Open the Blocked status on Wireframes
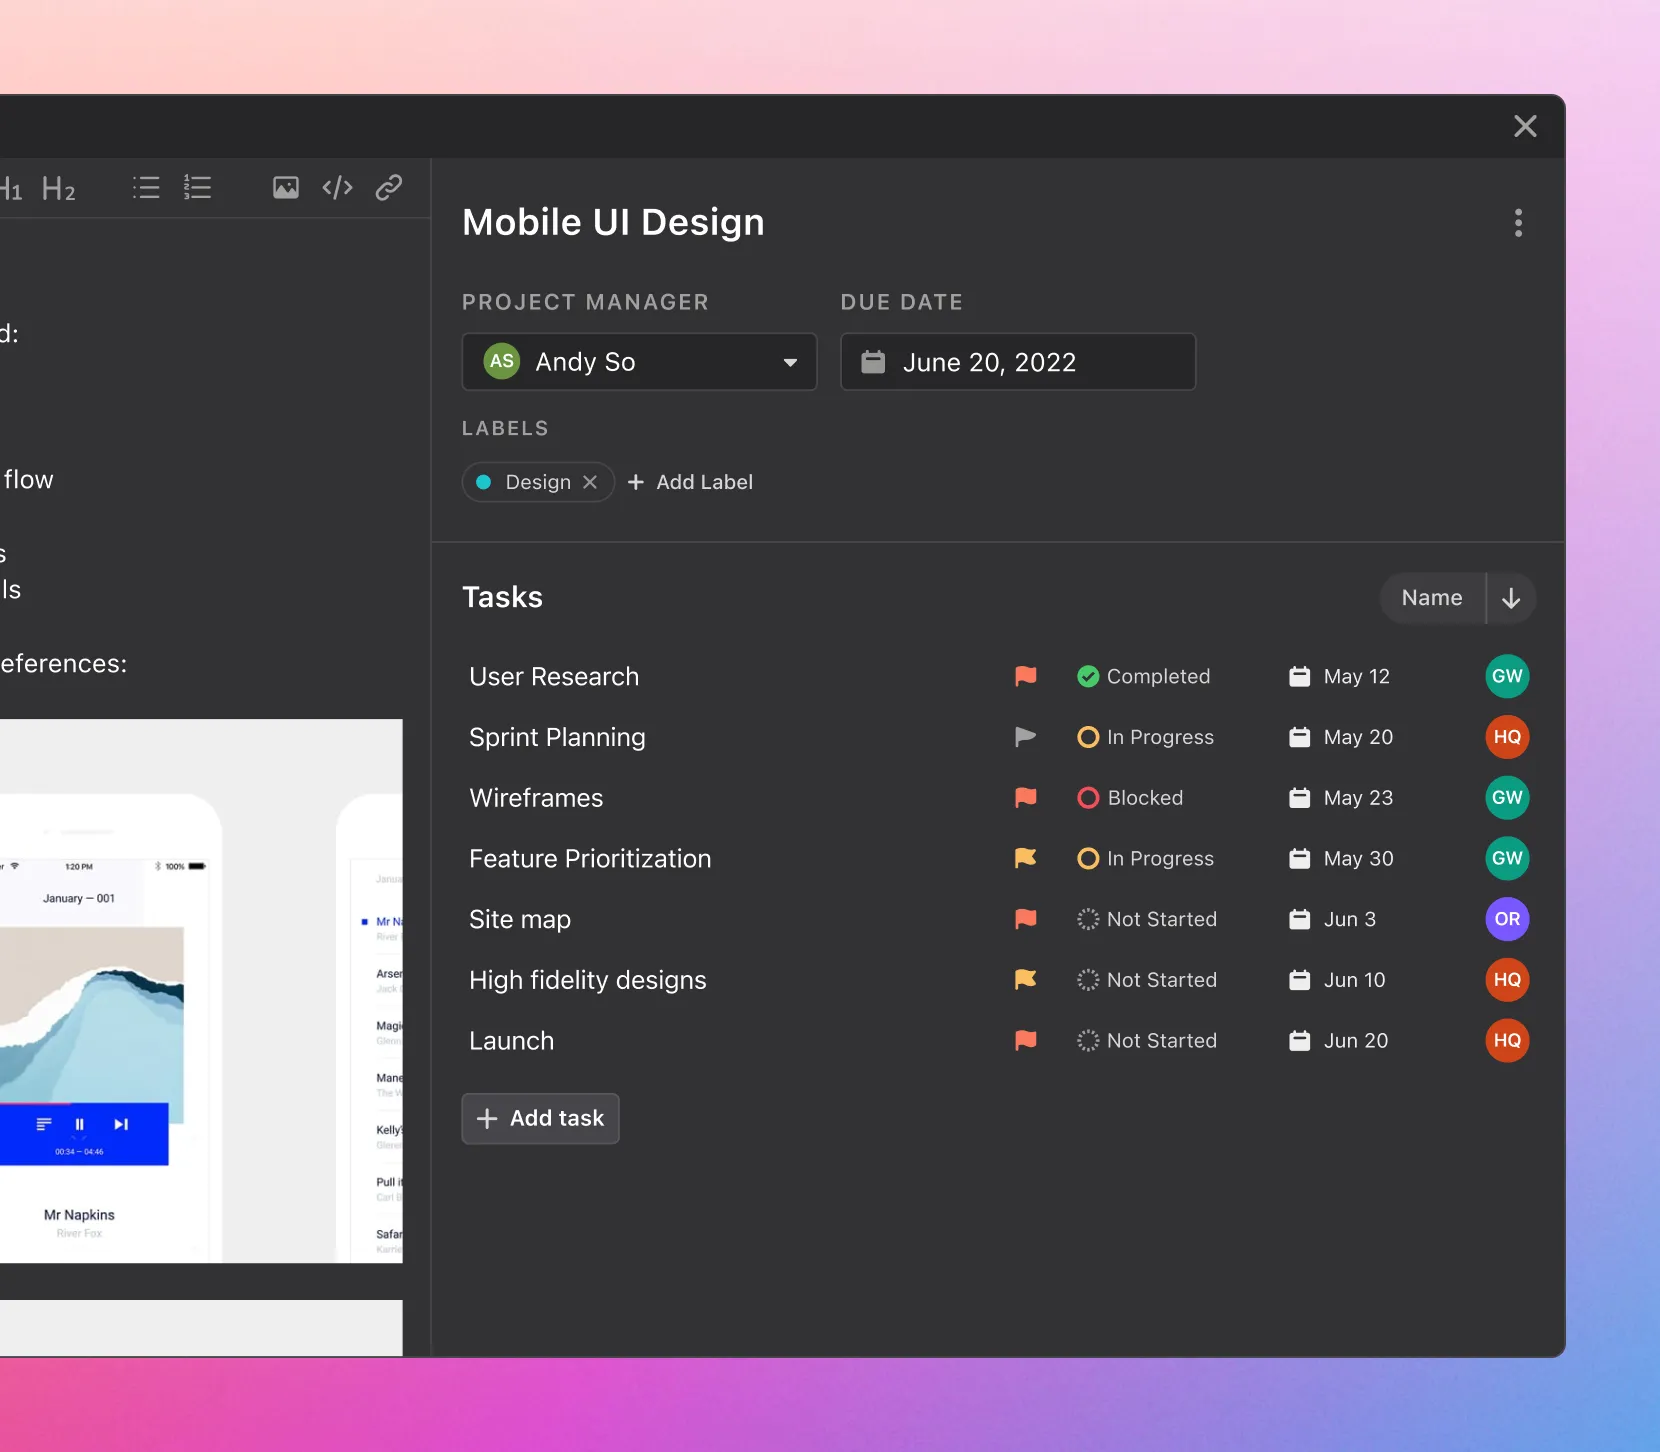 (x=1088, y=798)
